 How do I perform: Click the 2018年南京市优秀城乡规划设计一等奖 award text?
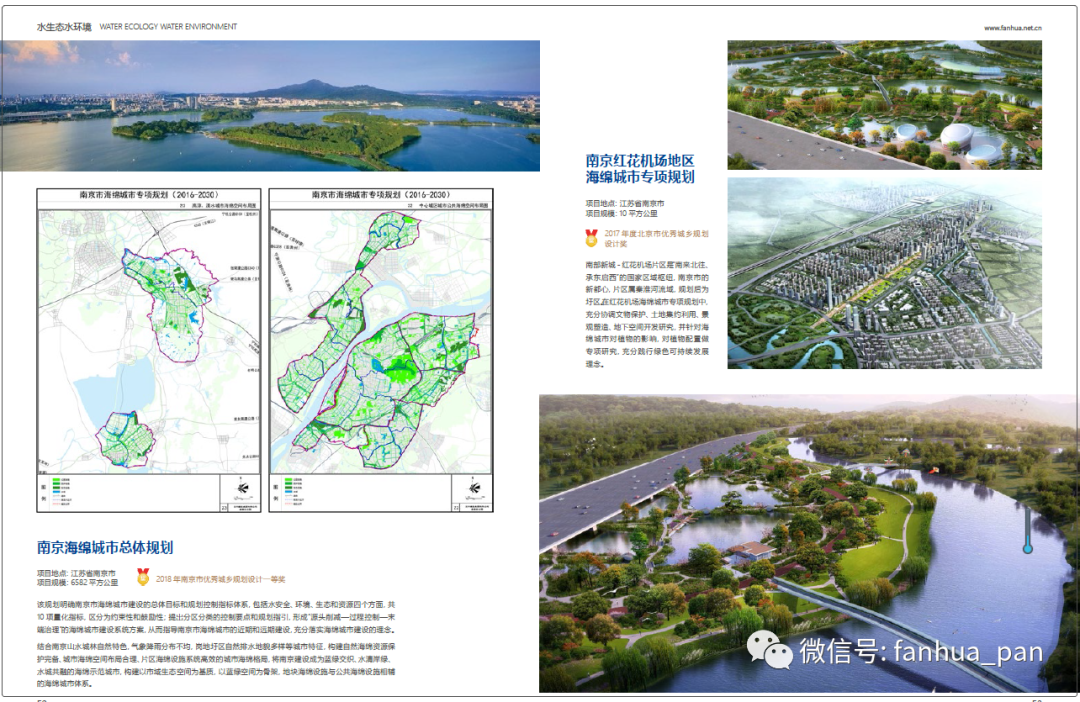click(x=220, y=578)
